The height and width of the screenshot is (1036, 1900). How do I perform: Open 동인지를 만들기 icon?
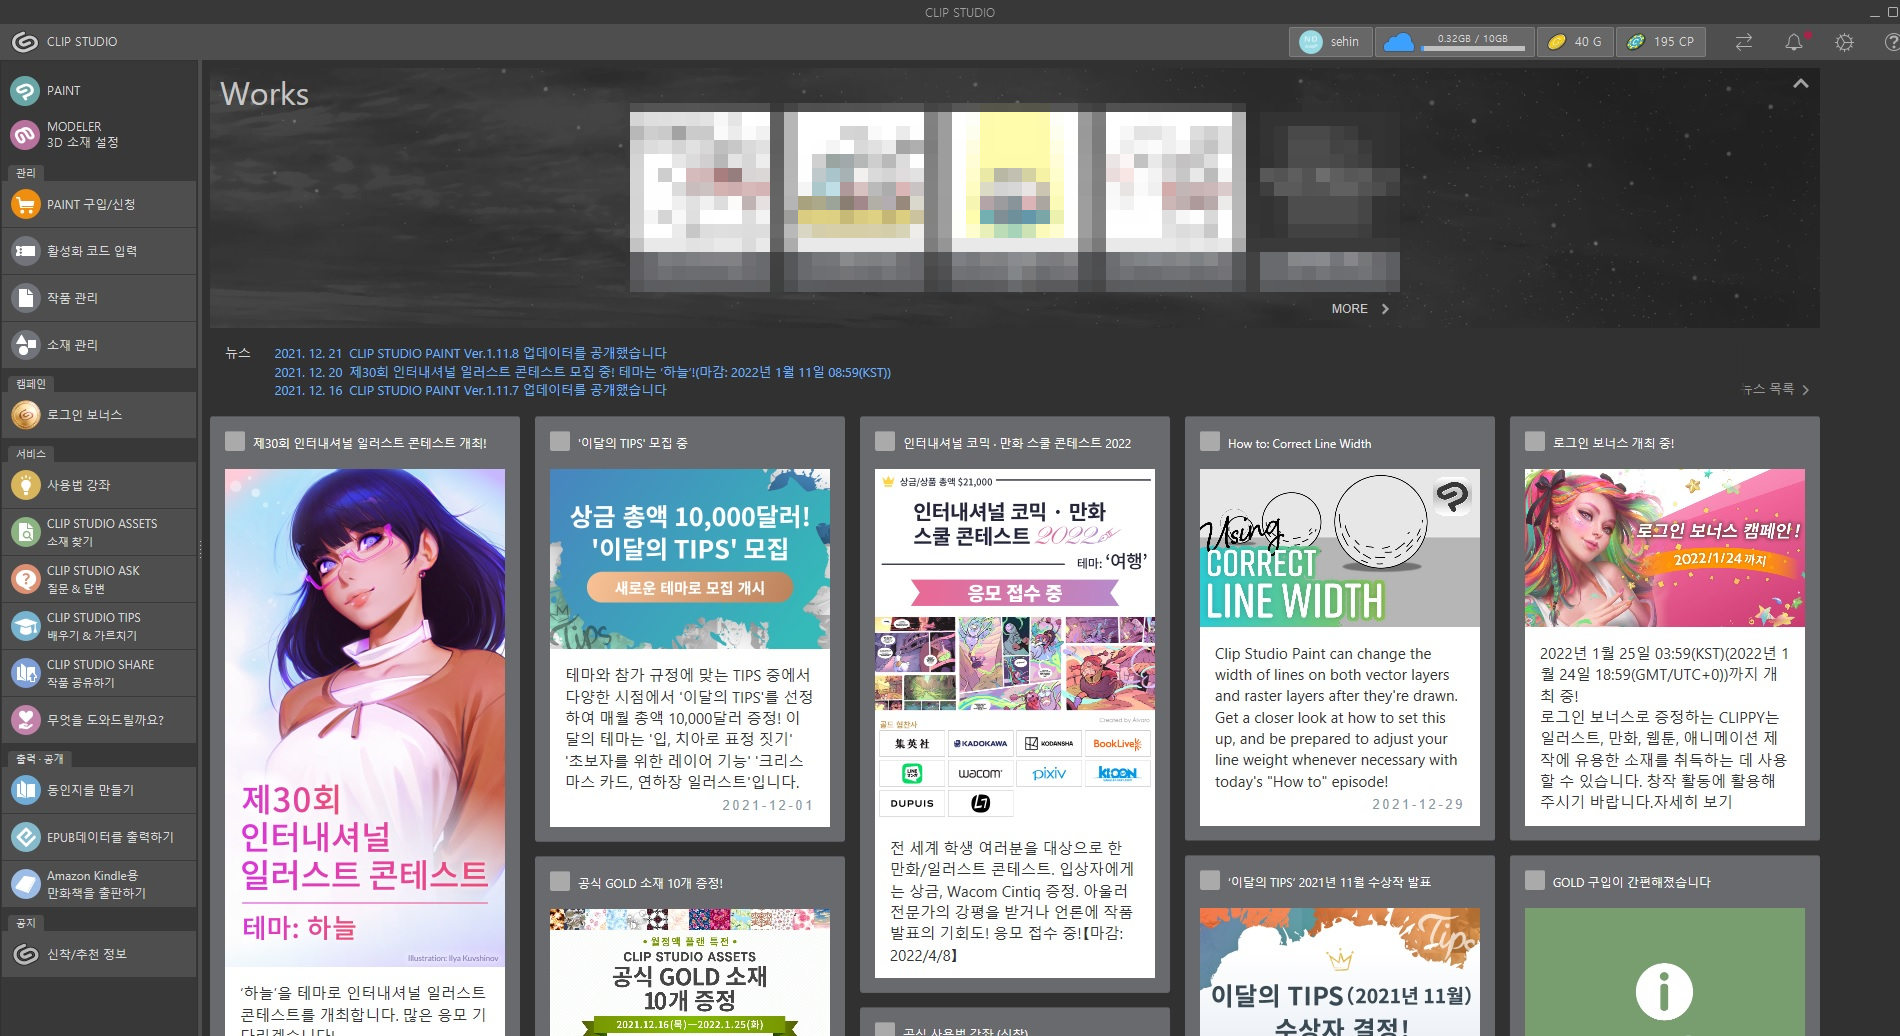point(24,790)
